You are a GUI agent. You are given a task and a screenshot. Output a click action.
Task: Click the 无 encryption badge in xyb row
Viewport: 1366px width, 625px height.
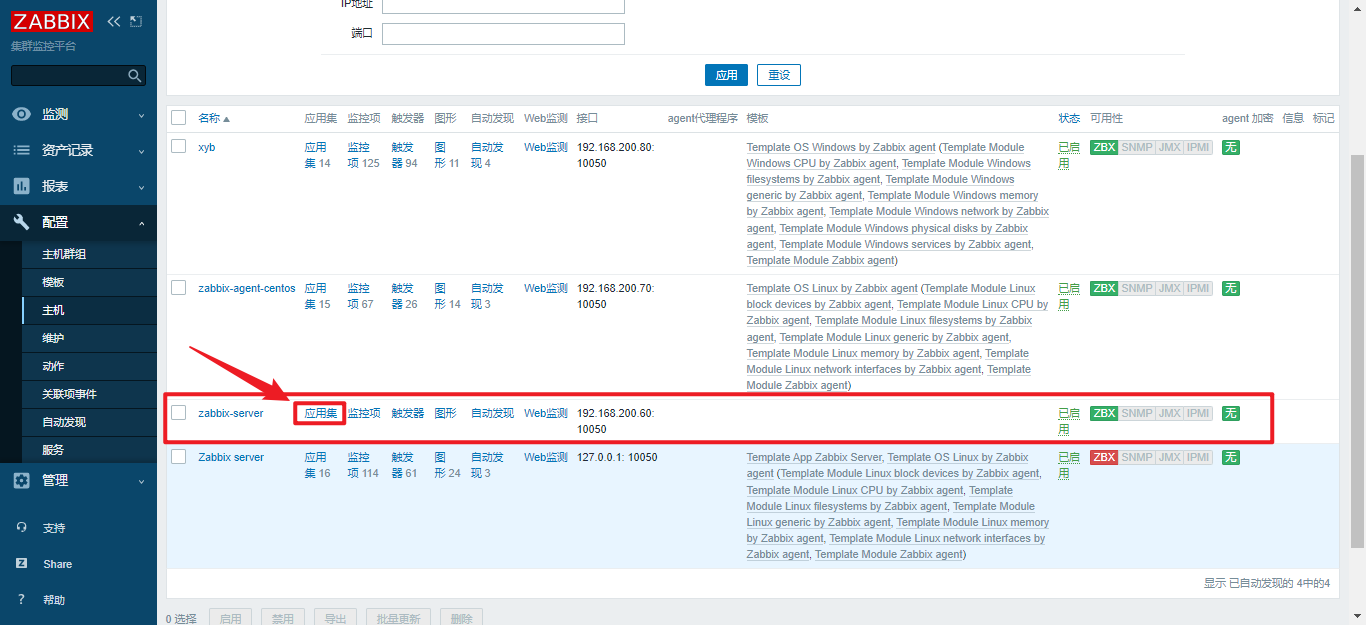pyautogui.click(x=1231, y=147)
